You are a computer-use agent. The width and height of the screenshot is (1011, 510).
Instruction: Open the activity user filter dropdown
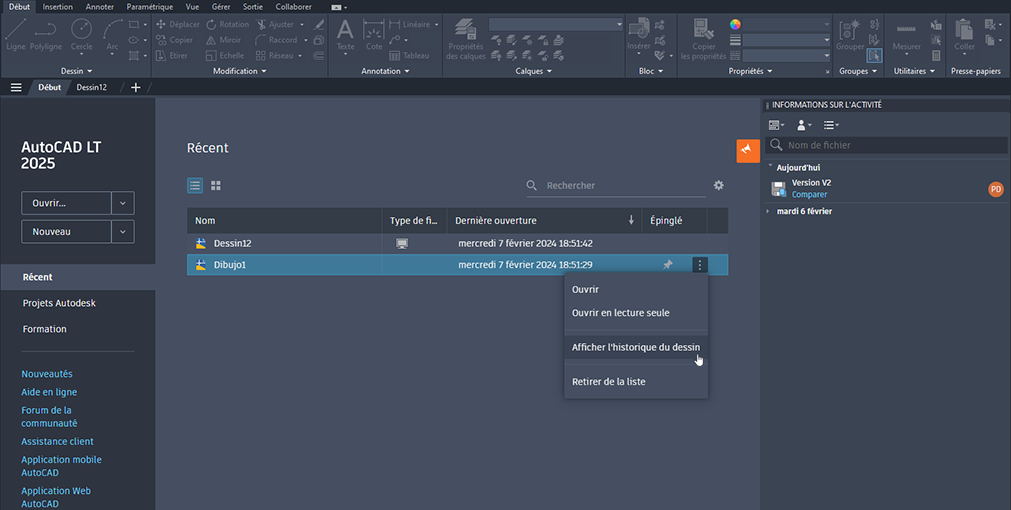pos(803,125)
